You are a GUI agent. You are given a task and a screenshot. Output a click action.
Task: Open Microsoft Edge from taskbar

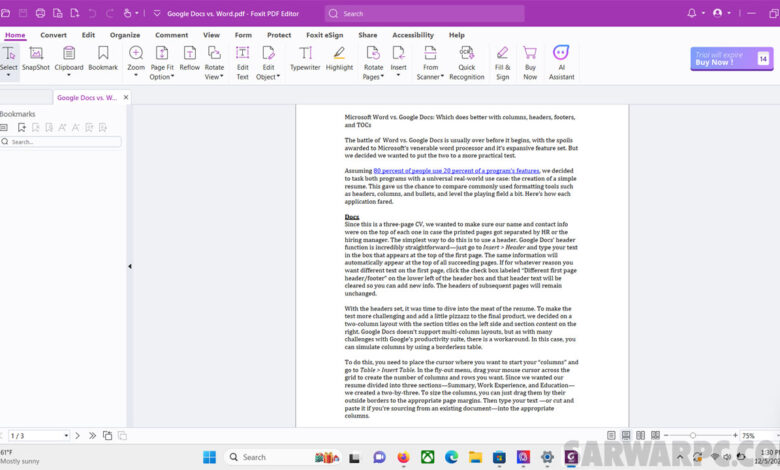click(x=451, y=457)
